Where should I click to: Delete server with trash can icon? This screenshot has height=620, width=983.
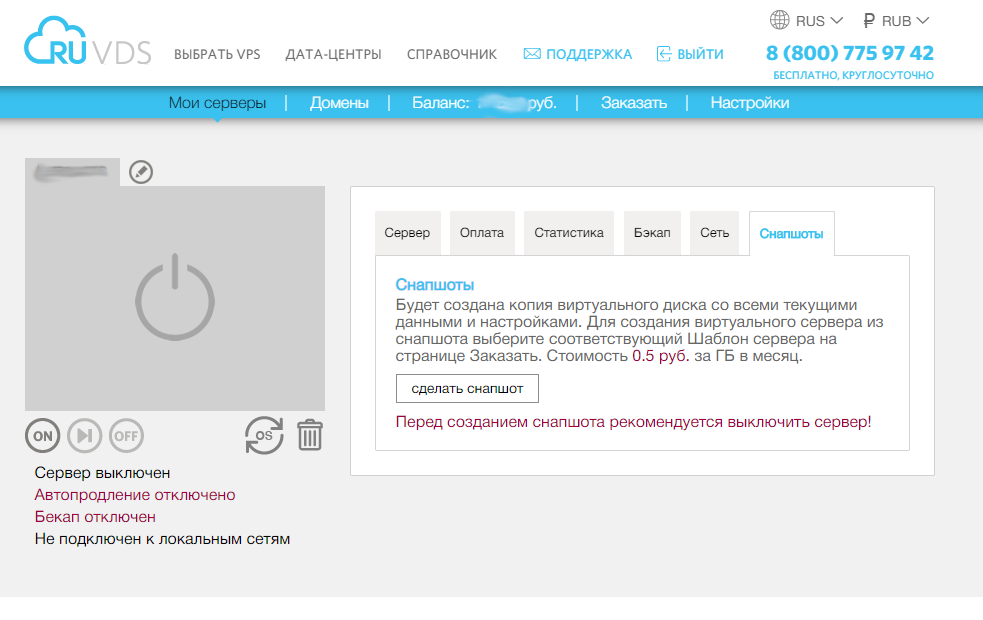pyautogui.click(x=310, y=435)
